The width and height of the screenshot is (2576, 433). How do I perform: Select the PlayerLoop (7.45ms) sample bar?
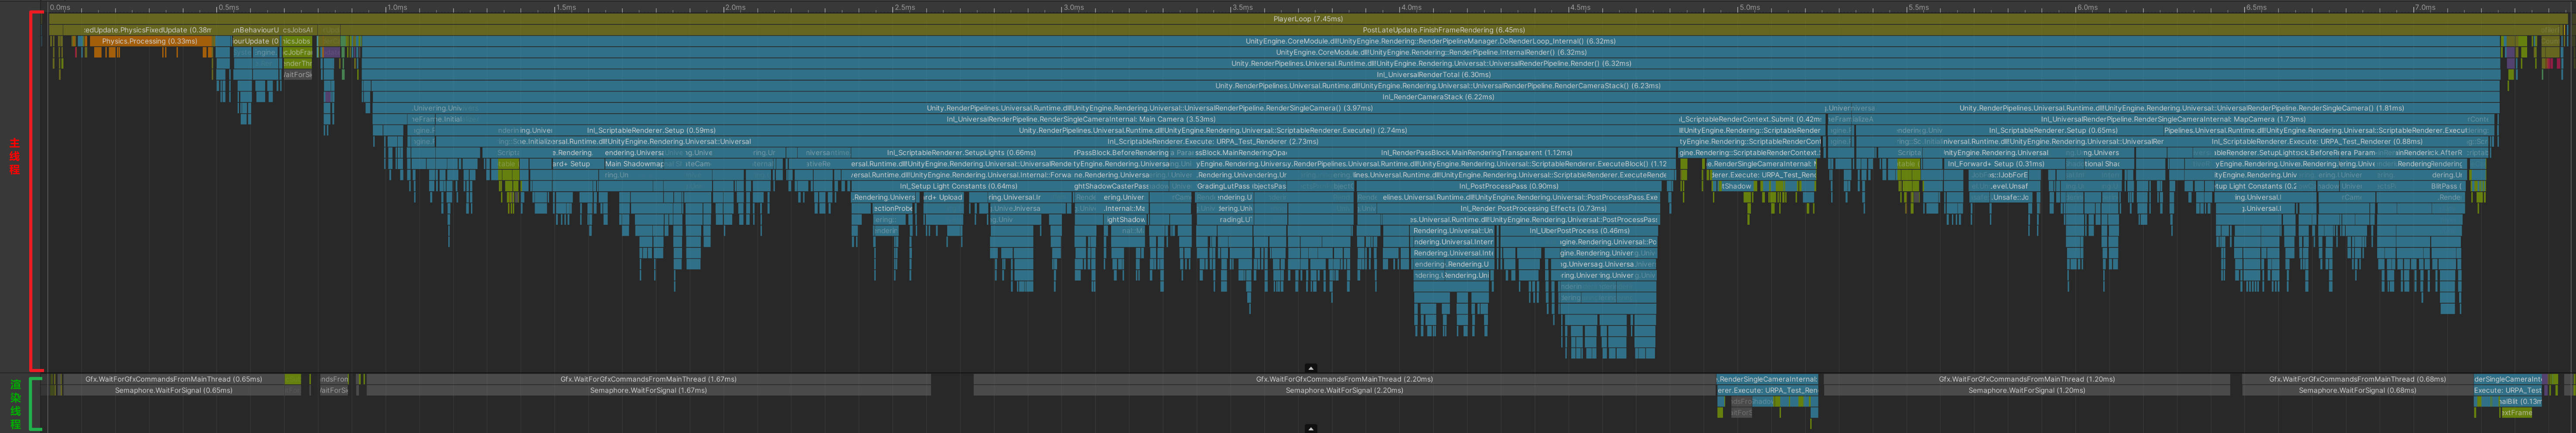pos(1307,19)
